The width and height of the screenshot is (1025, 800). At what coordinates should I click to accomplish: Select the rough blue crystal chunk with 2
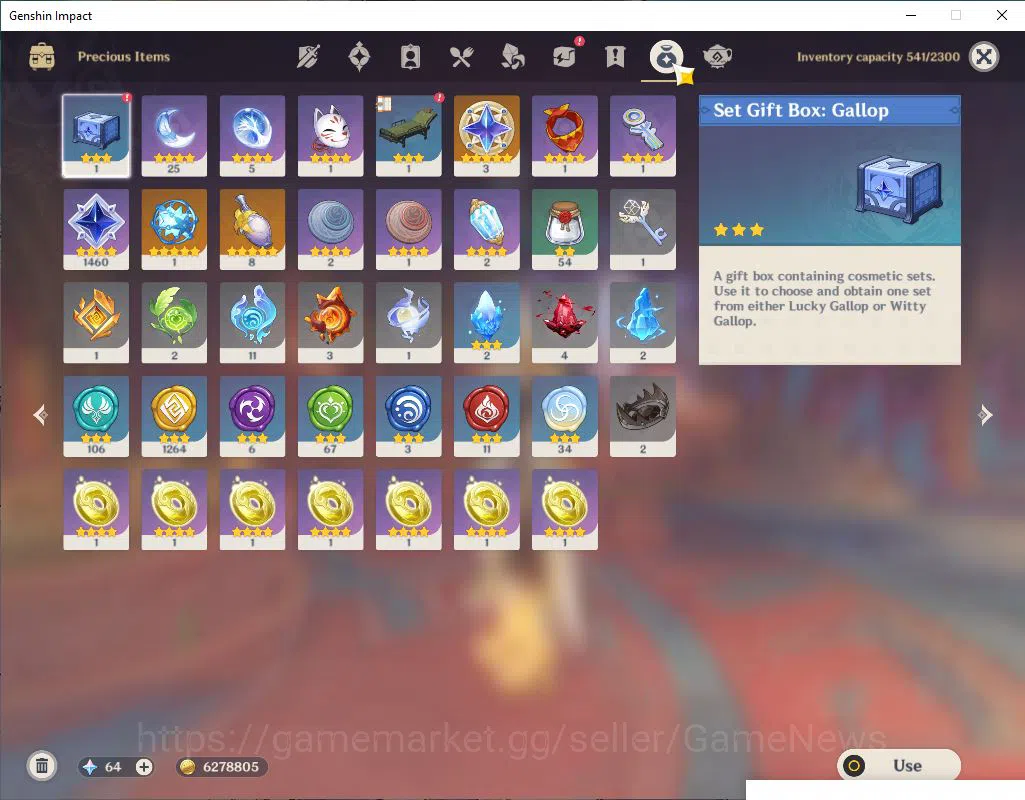click(643, 323)
